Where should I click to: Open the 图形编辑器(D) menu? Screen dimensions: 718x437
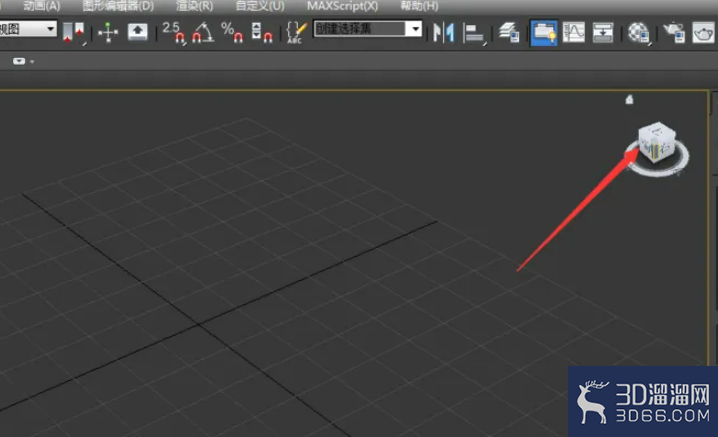pyautogui.click(x=118, y=6)
